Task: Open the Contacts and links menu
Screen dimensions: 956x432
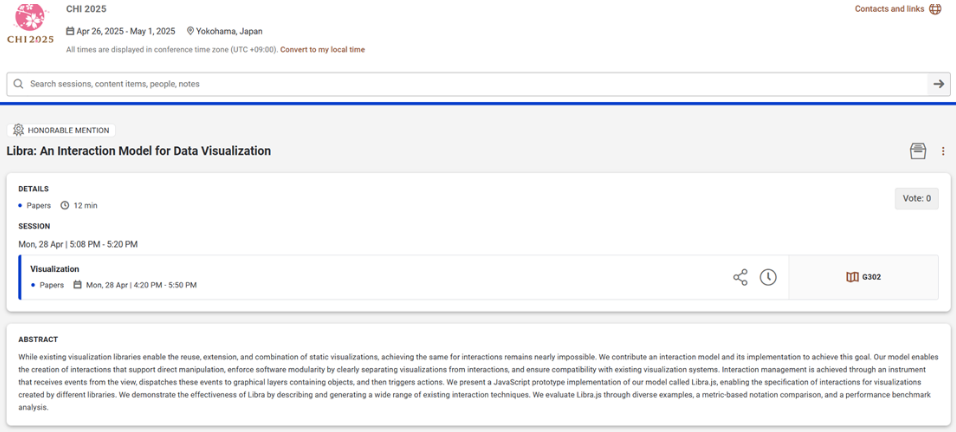Action: (890, 9)
